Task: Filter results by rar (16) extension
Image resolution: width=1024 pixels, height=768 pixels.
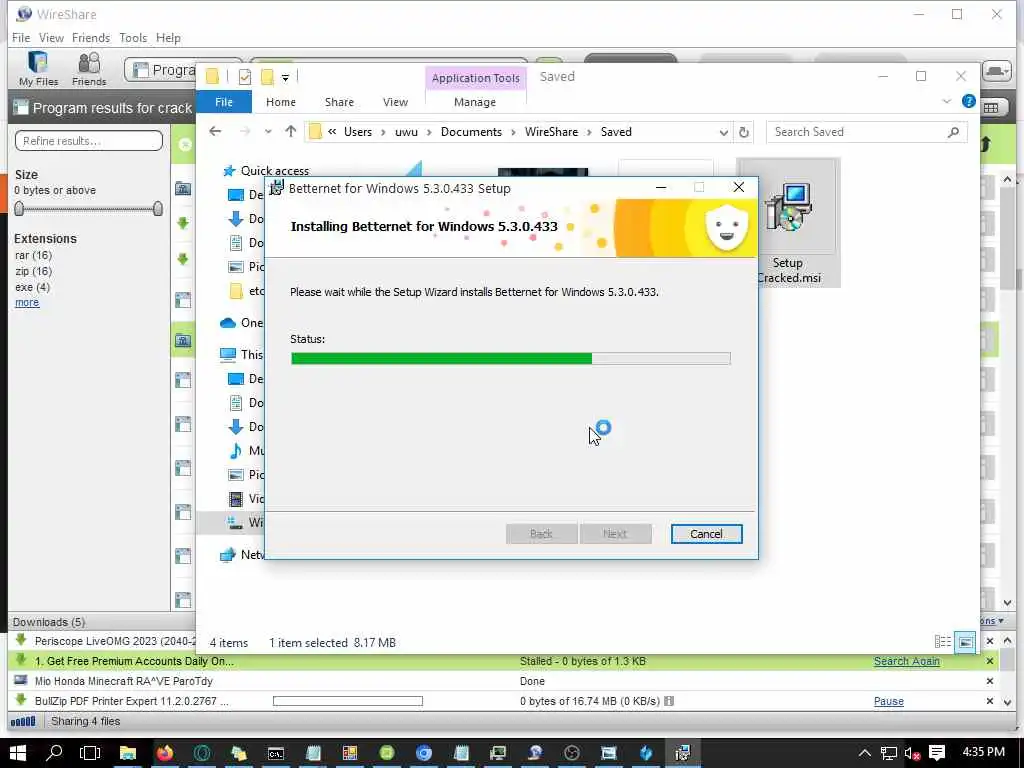Action: (x=33, y=255)
